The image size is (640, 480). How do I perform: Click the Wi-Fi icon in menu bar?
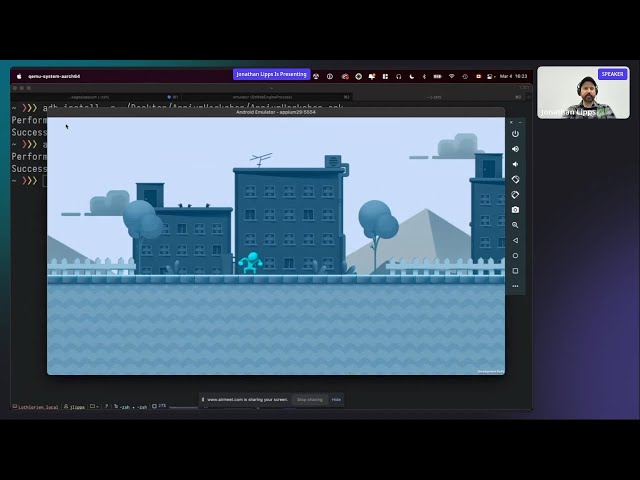451,76
